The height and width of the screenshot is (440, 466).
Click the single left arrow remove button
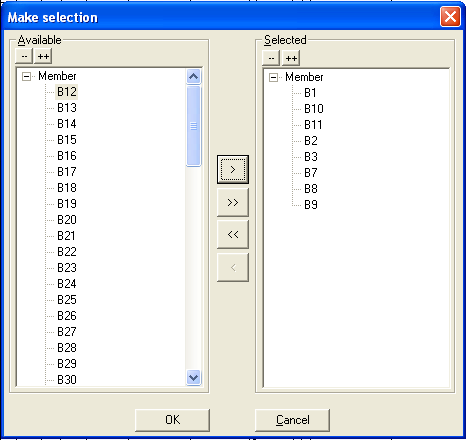click(x=233, y=267)
